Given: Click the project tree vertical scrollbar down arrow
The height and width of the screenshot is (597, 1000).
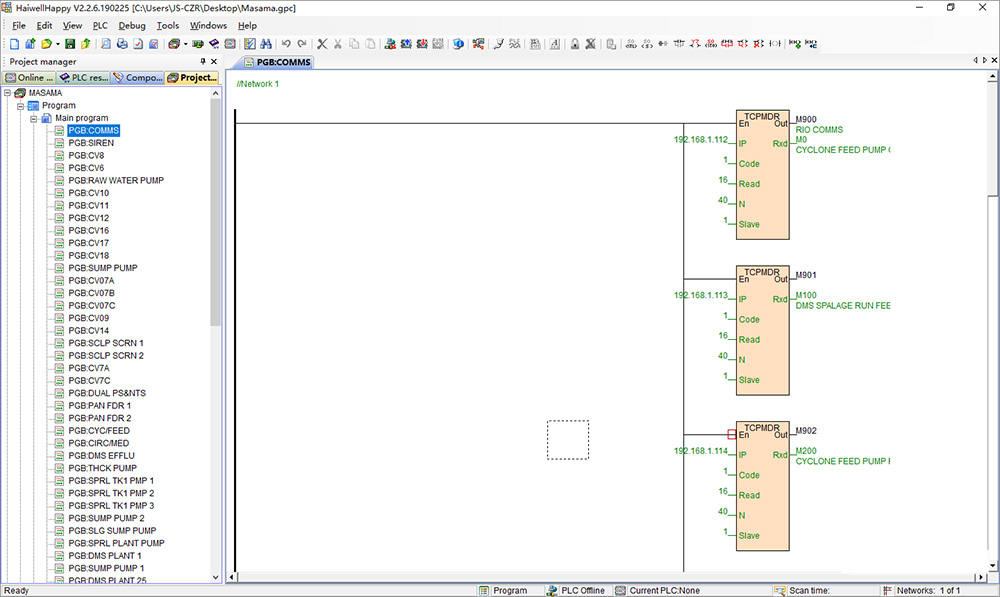Looking at the screenshot, I should point(216,577).
